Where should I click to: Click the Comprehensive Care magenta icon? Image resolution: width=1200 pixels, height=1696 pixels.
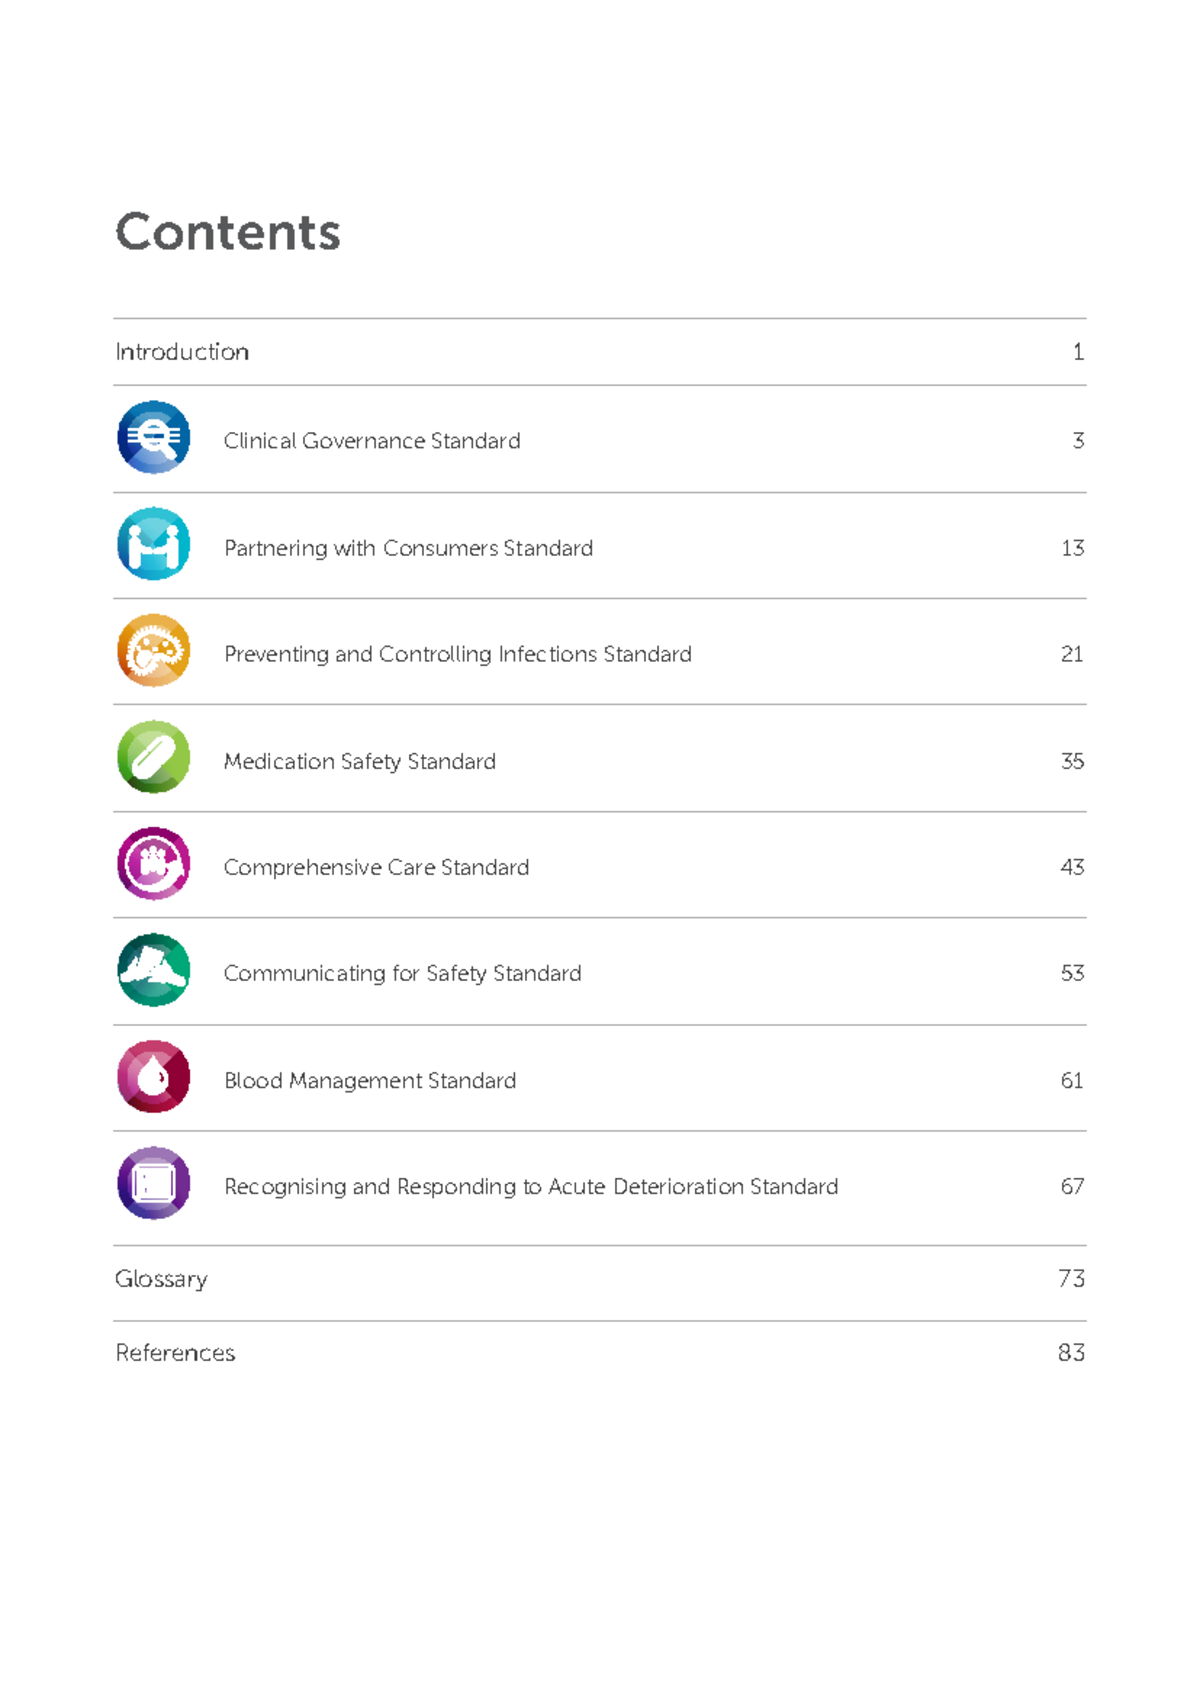(154, 864)
